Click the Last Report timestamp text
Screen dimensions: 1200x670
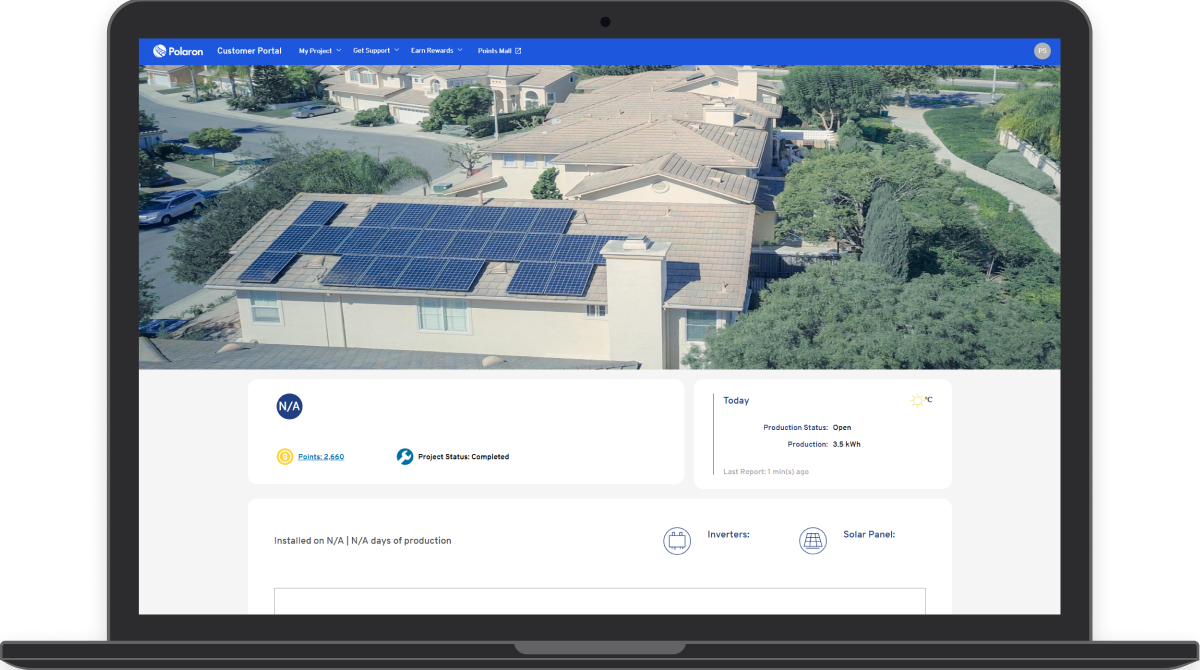(766, 471)
